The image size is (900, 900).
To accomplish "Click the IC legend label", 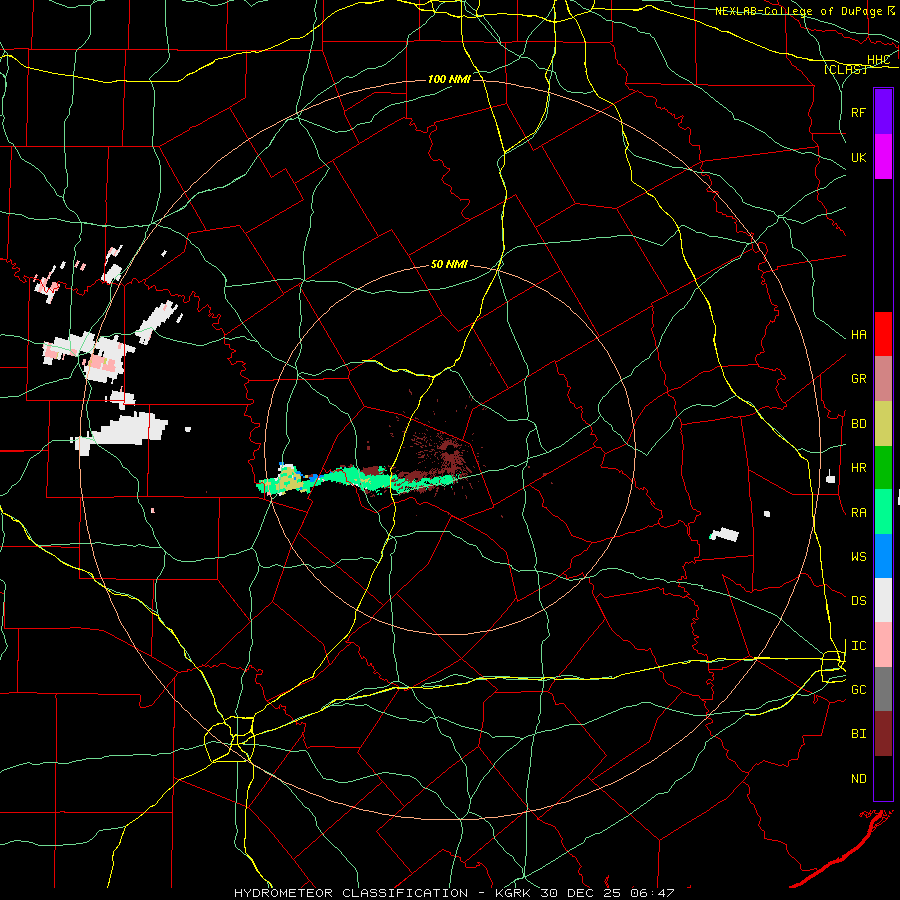I will point(858,646).
